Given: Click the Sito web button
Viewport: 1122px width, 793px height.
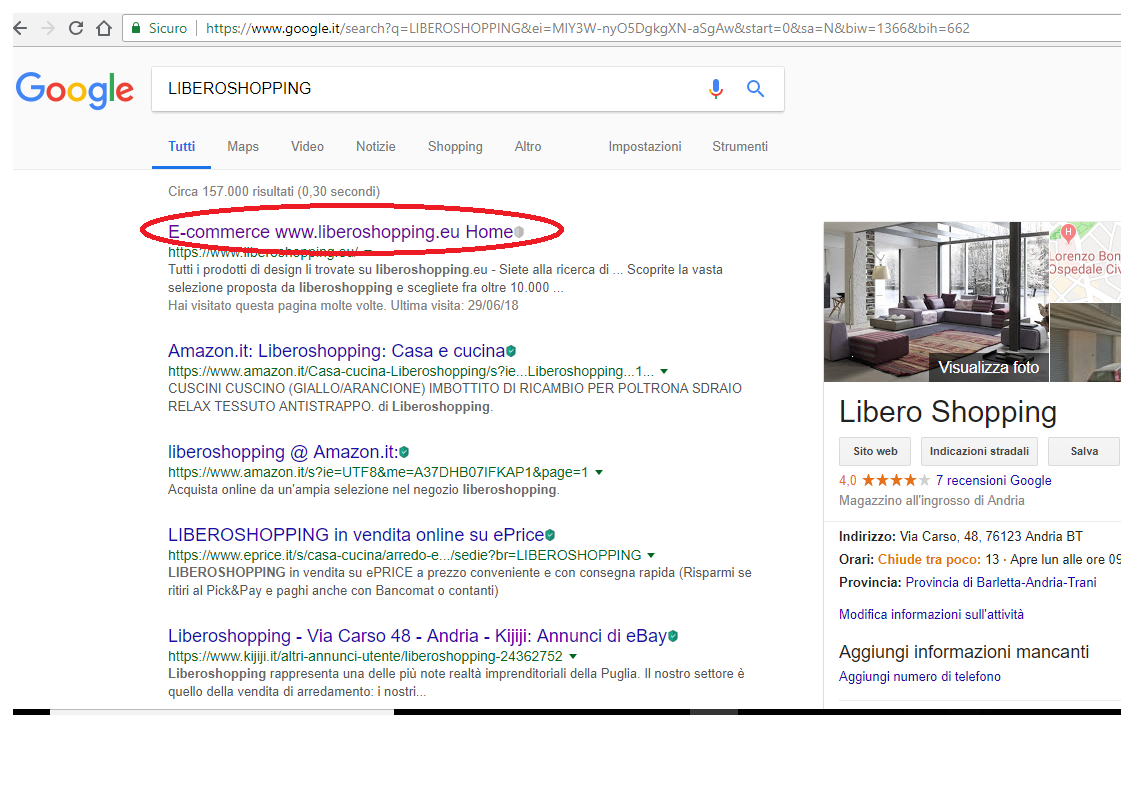Looking at the screenshot, I should pyautogui.click(x=875, y=451).
